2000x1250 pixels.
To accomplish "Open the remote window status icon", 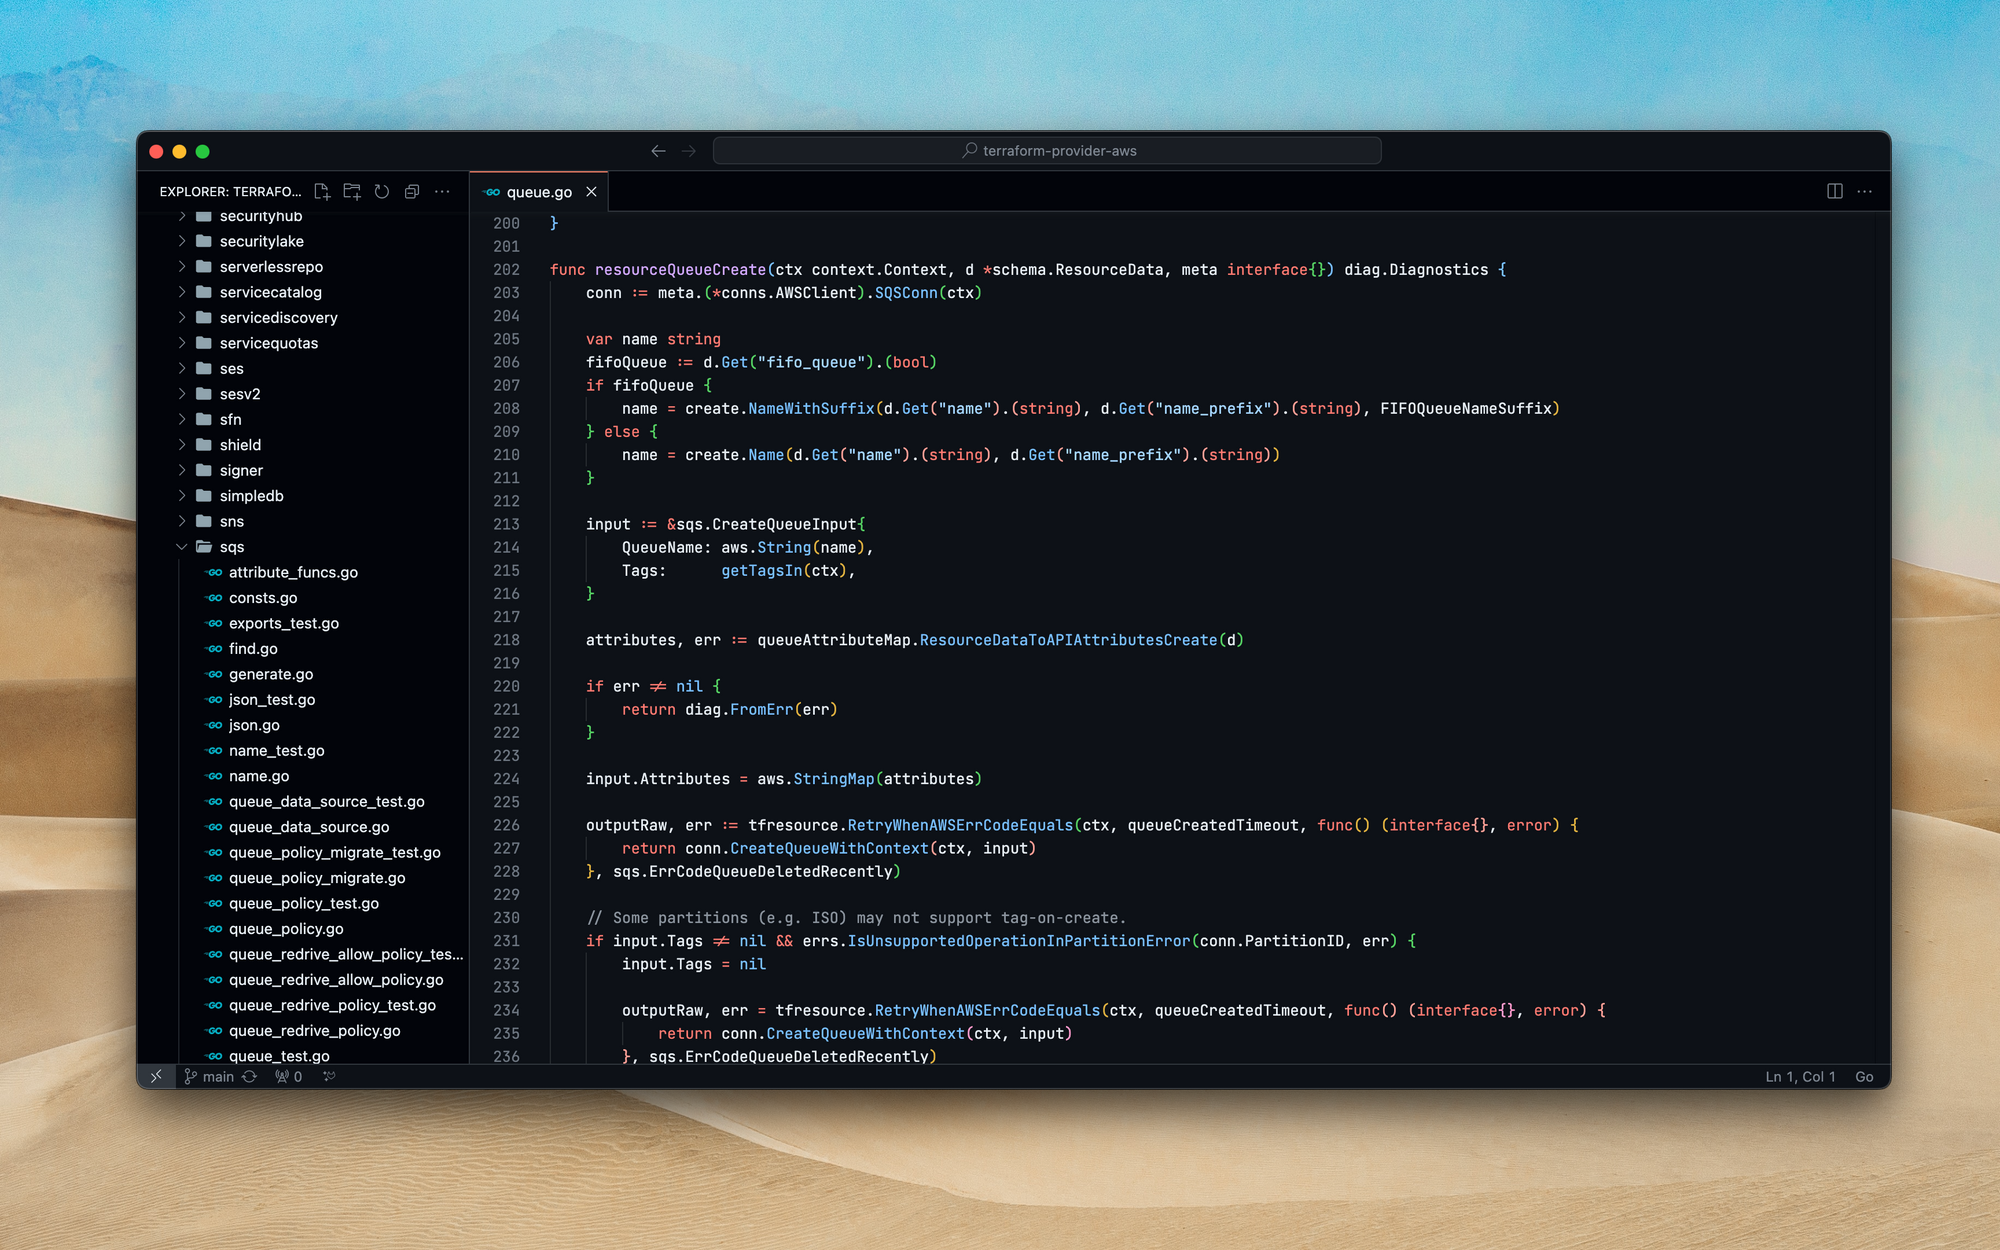I will click(x=156, y=1076).
